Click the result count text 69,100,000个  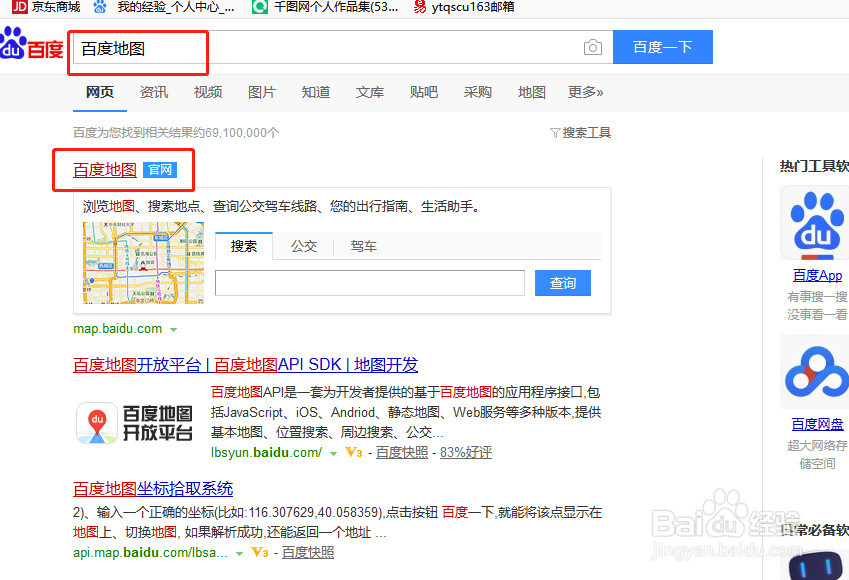pos(243,133)
